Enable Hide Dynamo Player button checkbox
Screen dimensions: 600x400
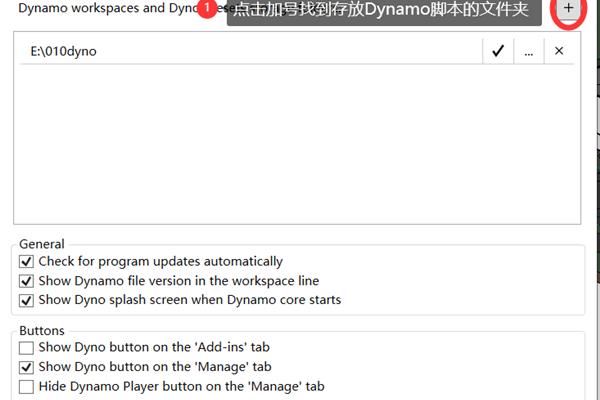(26, 387)
